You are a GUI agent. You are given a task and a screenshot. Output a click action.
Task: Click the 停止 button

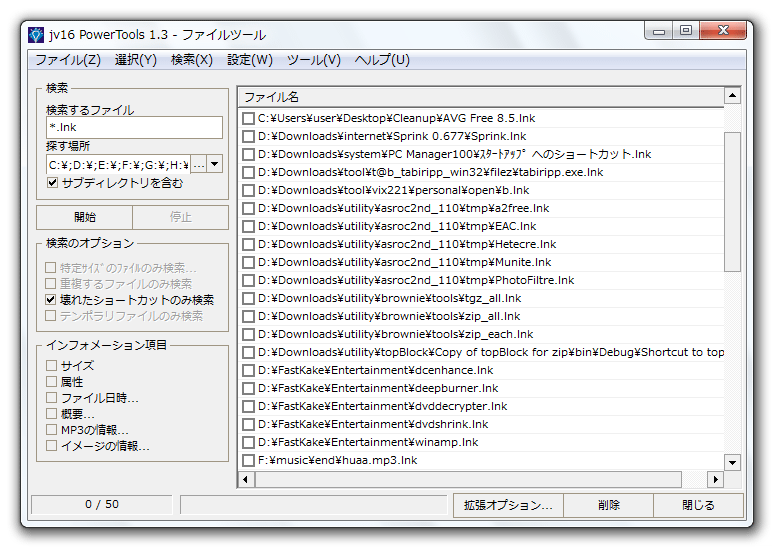[x=180, y=217]
